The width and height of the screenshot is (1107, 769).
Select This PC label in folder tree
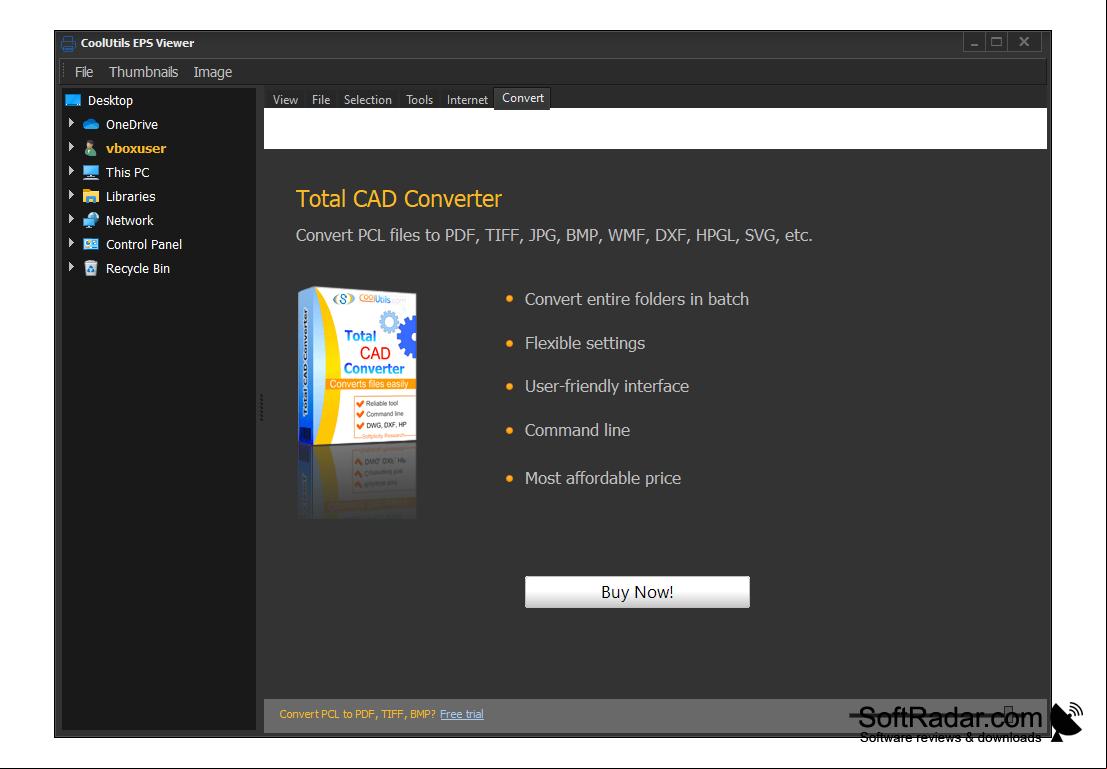point(128,172)
